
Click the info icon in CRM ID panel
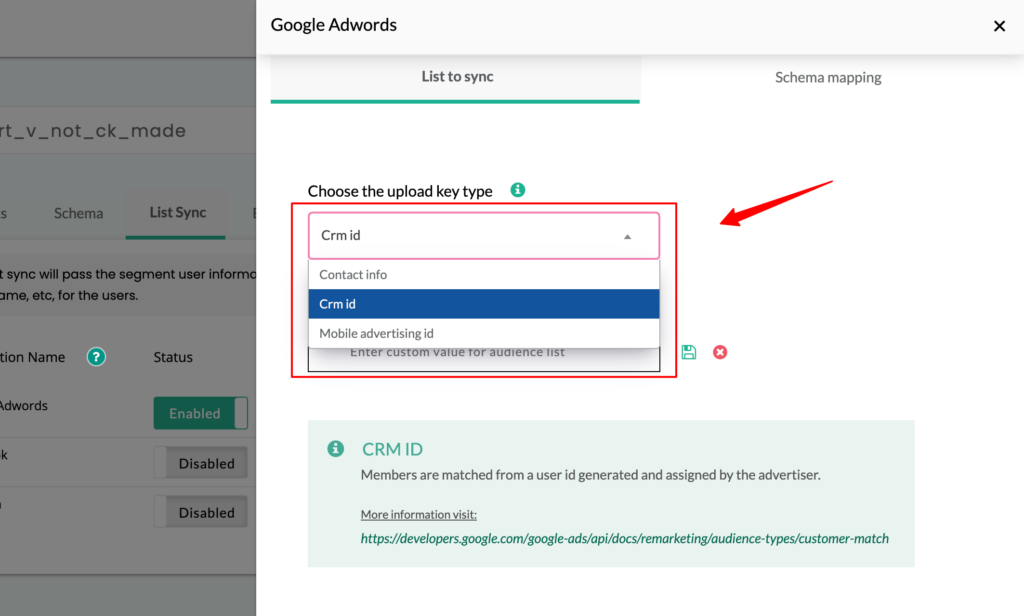(x=336, y=449)
